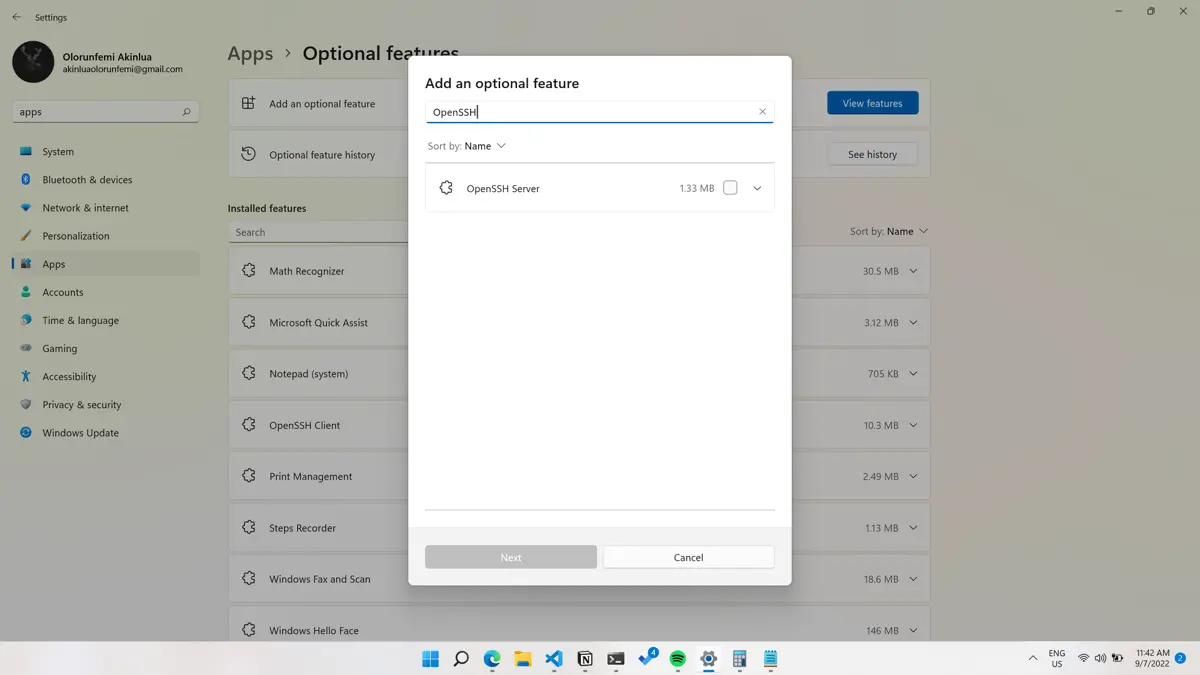Screen dimensions: 1200x675
Task: Expand the Microsoft Quick Assist row chevron
Action: 913,323
